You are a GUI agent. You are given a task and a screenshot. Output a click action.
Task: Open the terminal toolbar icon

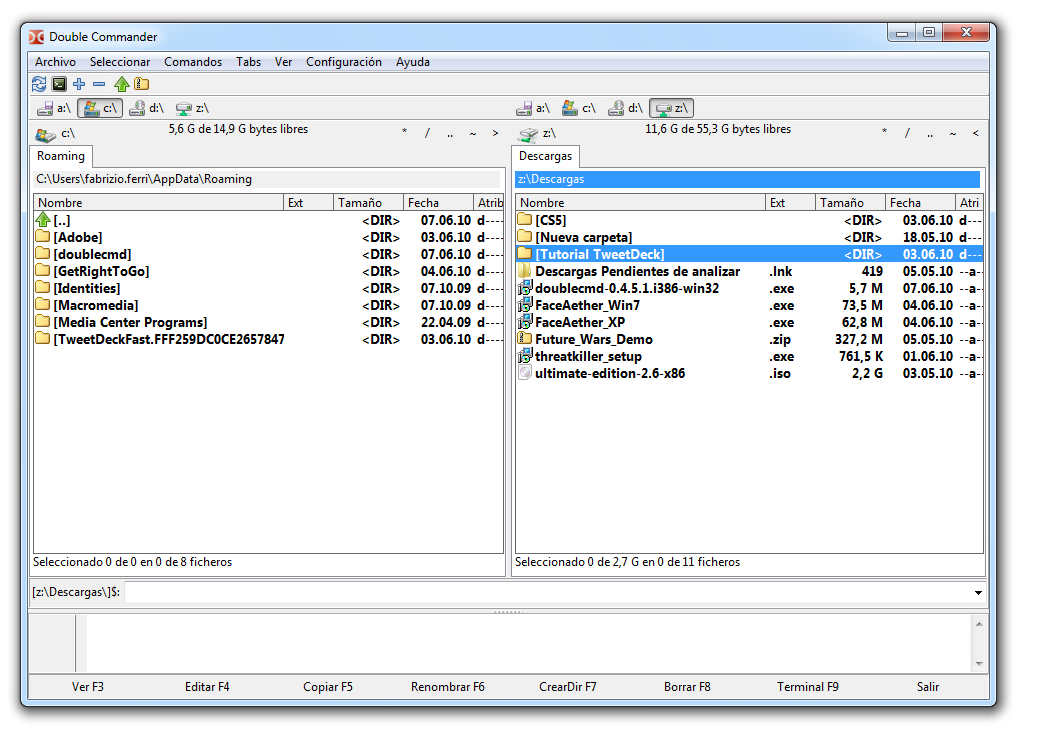point(59,84)
